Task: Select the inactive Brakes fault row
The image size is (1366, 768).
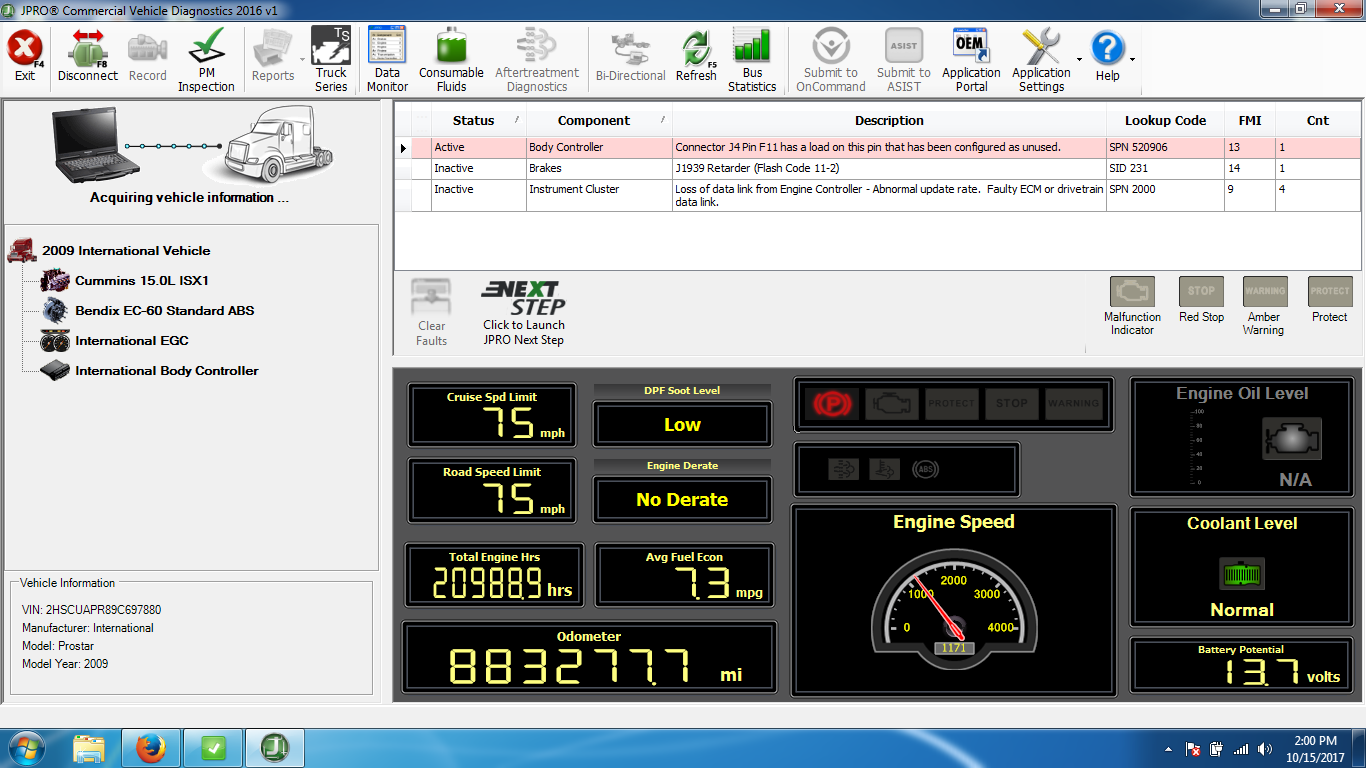Action: point(760,168)
